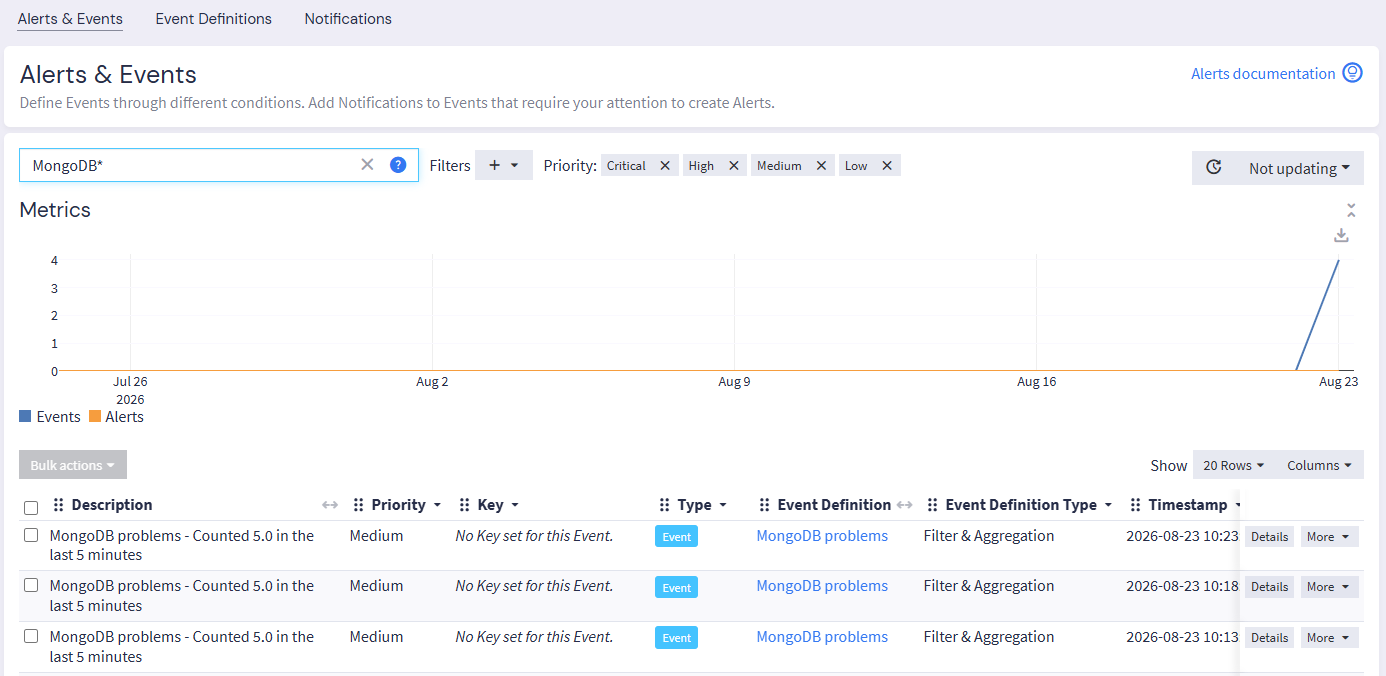The width and height of the screenshot is (1386, 676).
Task: Remove the Critical priority filter
Action: pyautogui.click(x=665, y=166)
